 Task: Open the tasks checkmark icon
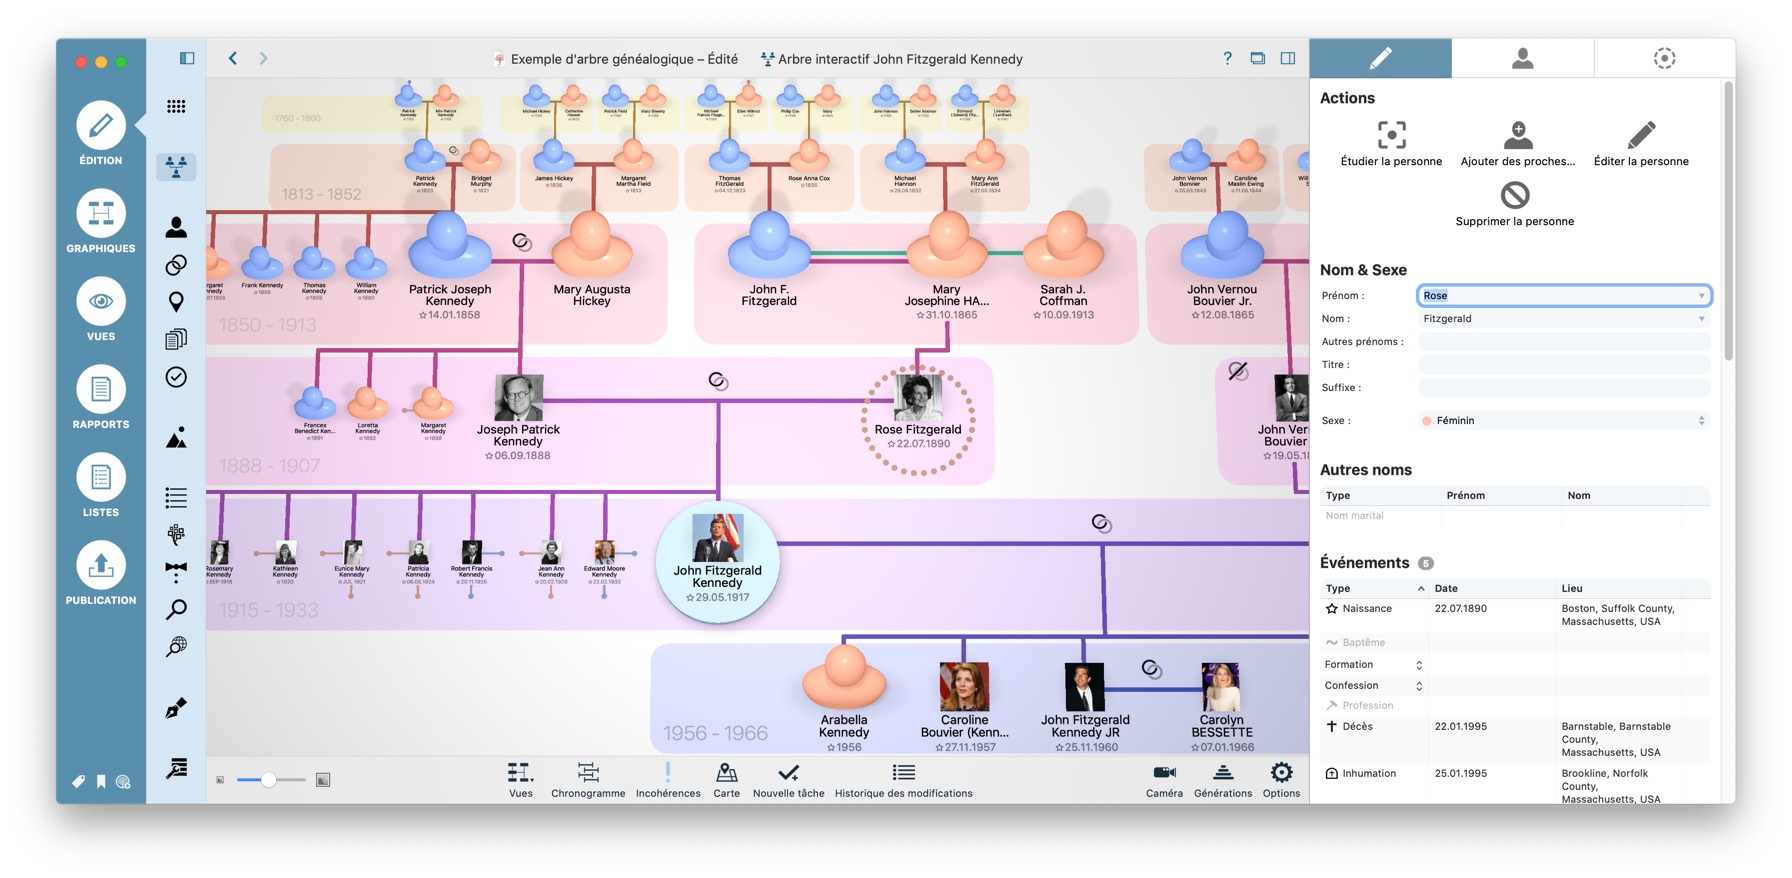[176, 377]
